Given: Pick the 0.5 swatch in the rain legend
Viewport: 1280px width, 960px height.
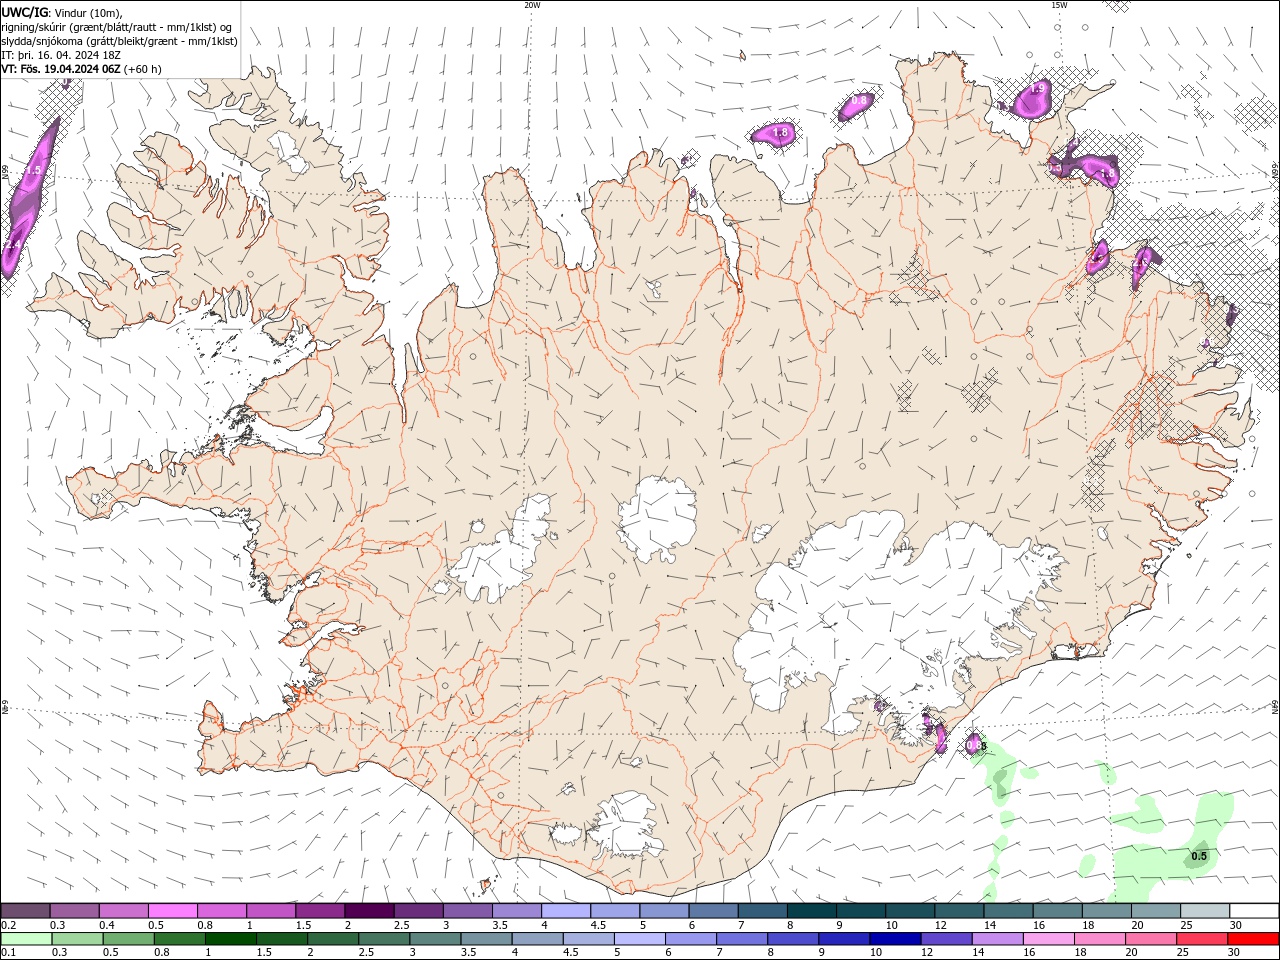Looking at the screenshot, I should pyautogui.click(x=128, y=939).
